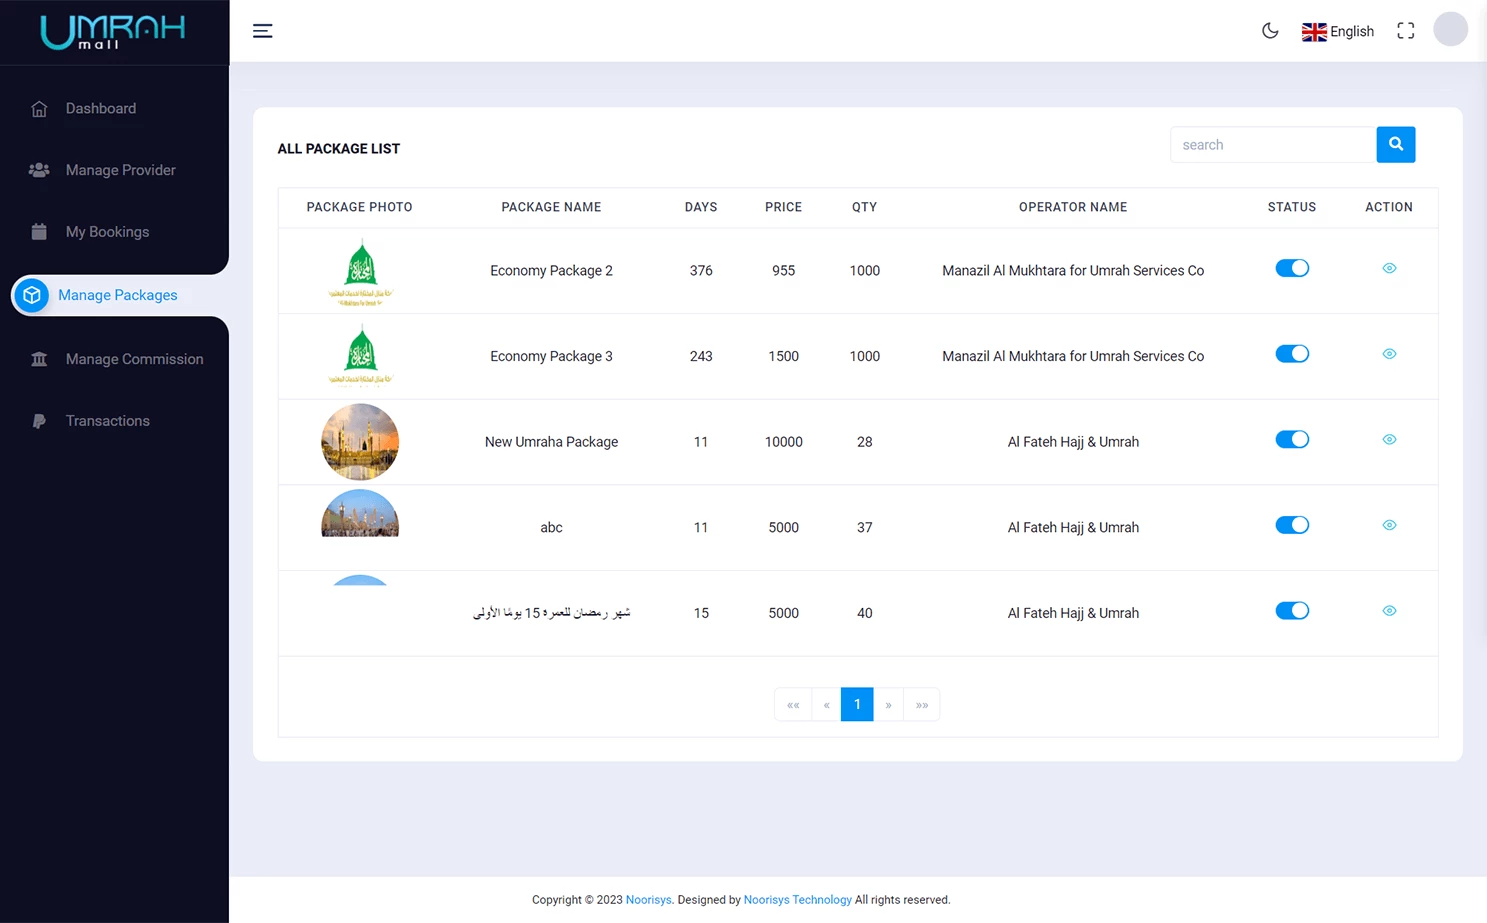The width and height of the screenshot is (1487, 923).
Task: Open My Bookings section
Action: (x=107, y=231)
